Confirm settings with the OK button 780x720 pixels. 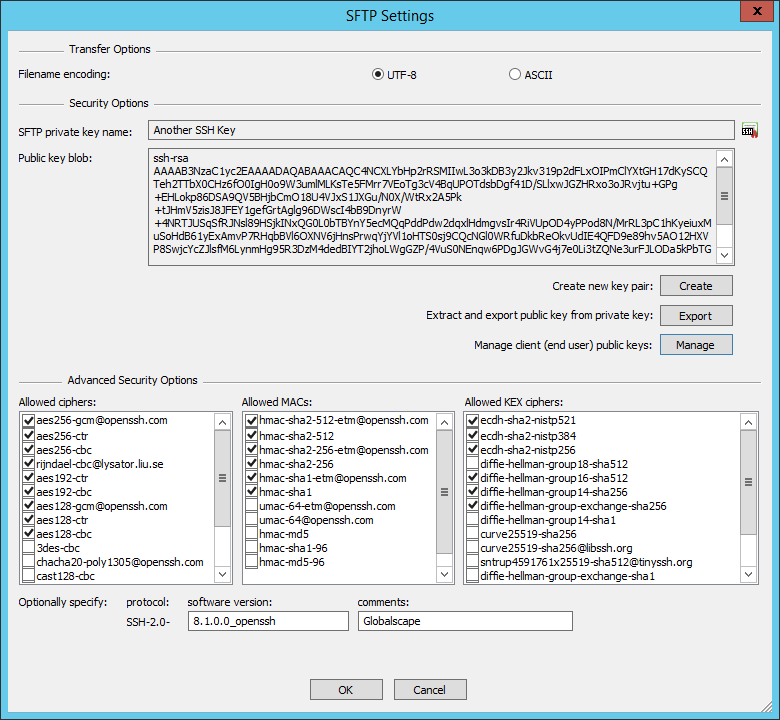pos(345,690)
